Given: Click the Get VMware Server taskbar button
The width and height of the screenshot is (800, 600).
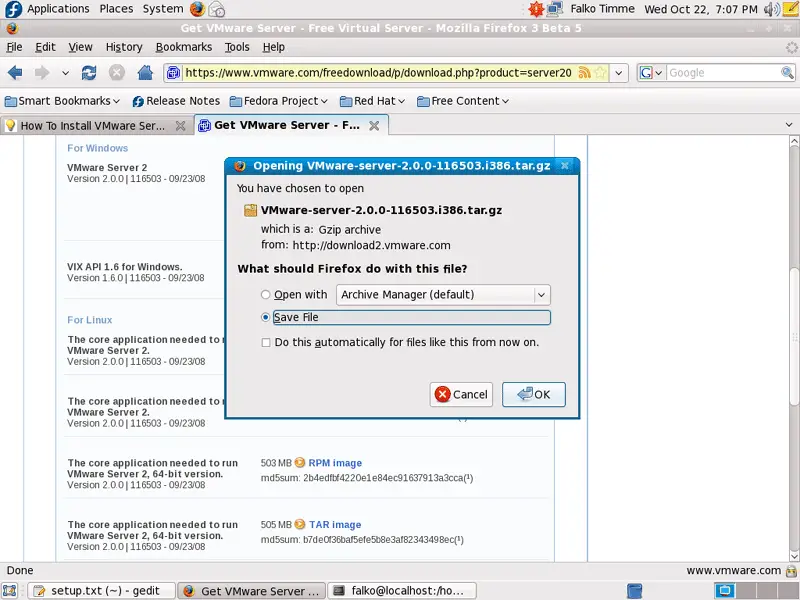Looking at the screenshot, I should point(252,591).
